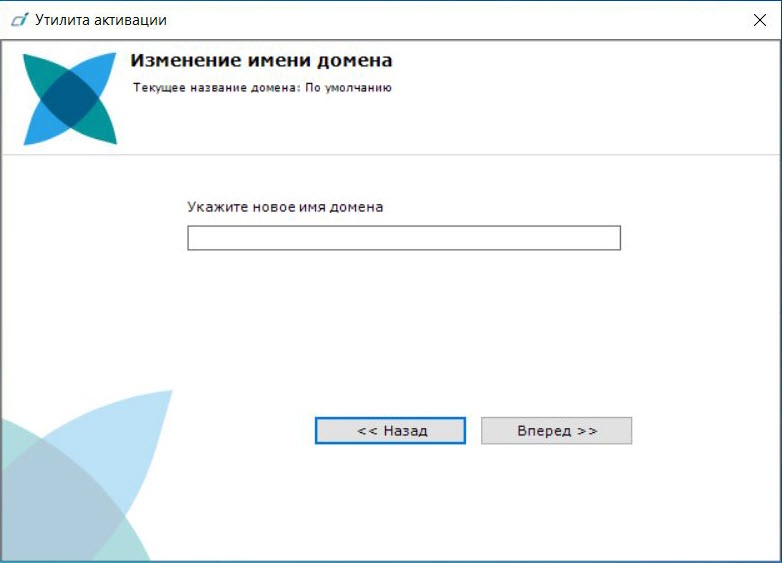Screen dimensions: 782x563
Task: Click the top-right light blue logo petal
Action: click(97, 70)
